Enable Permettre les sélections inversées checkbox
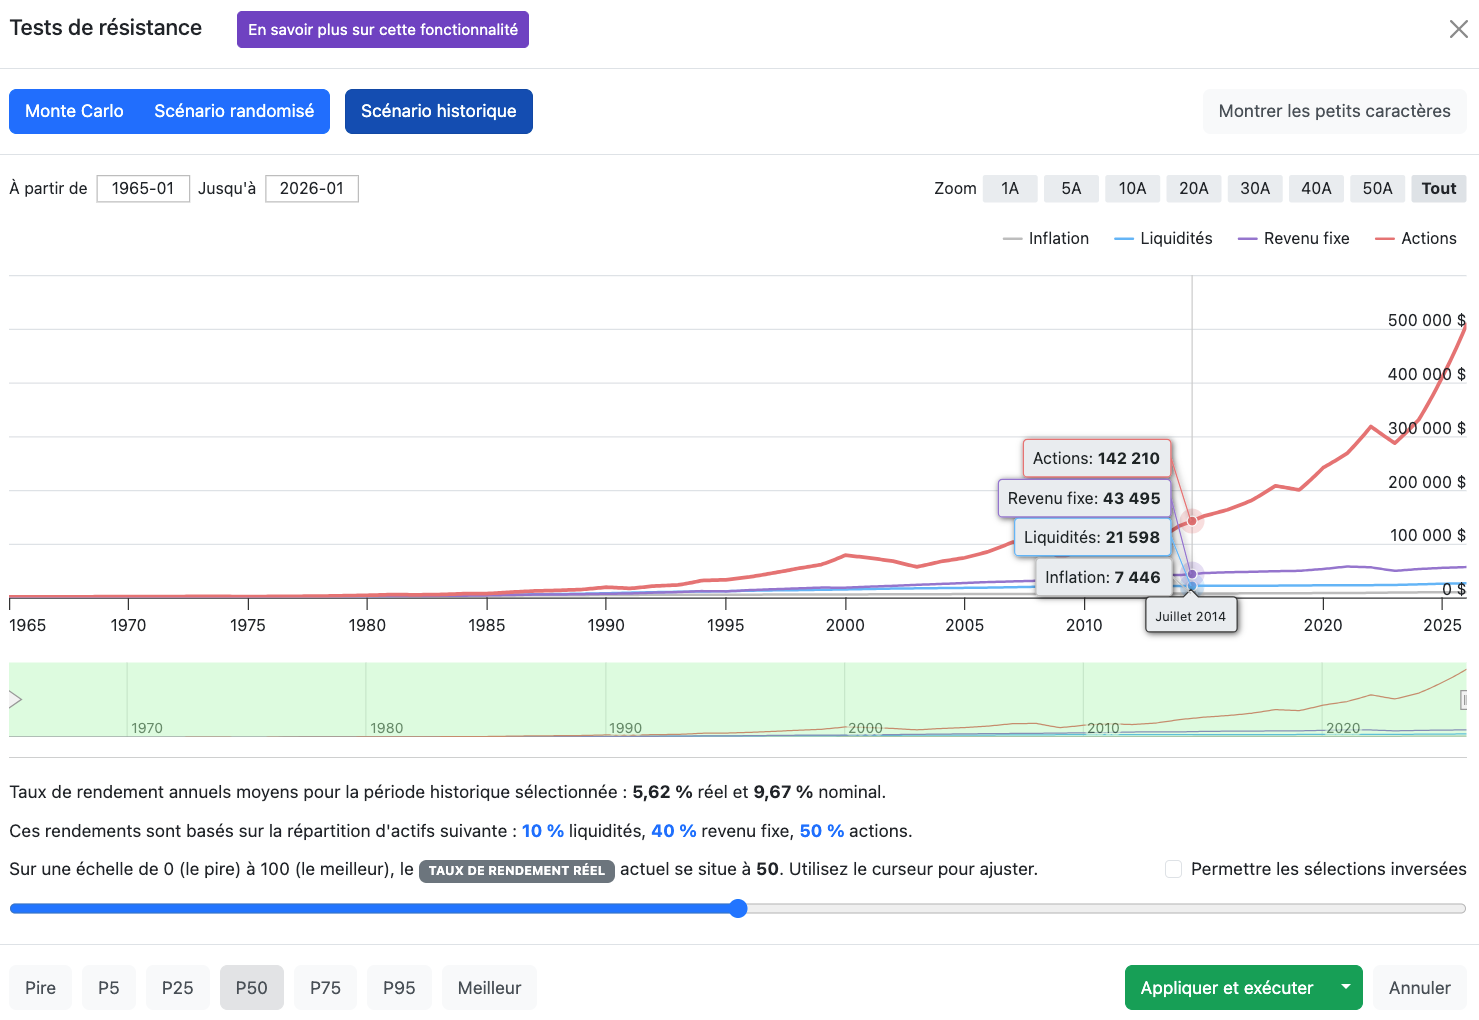 [1174, 869]
